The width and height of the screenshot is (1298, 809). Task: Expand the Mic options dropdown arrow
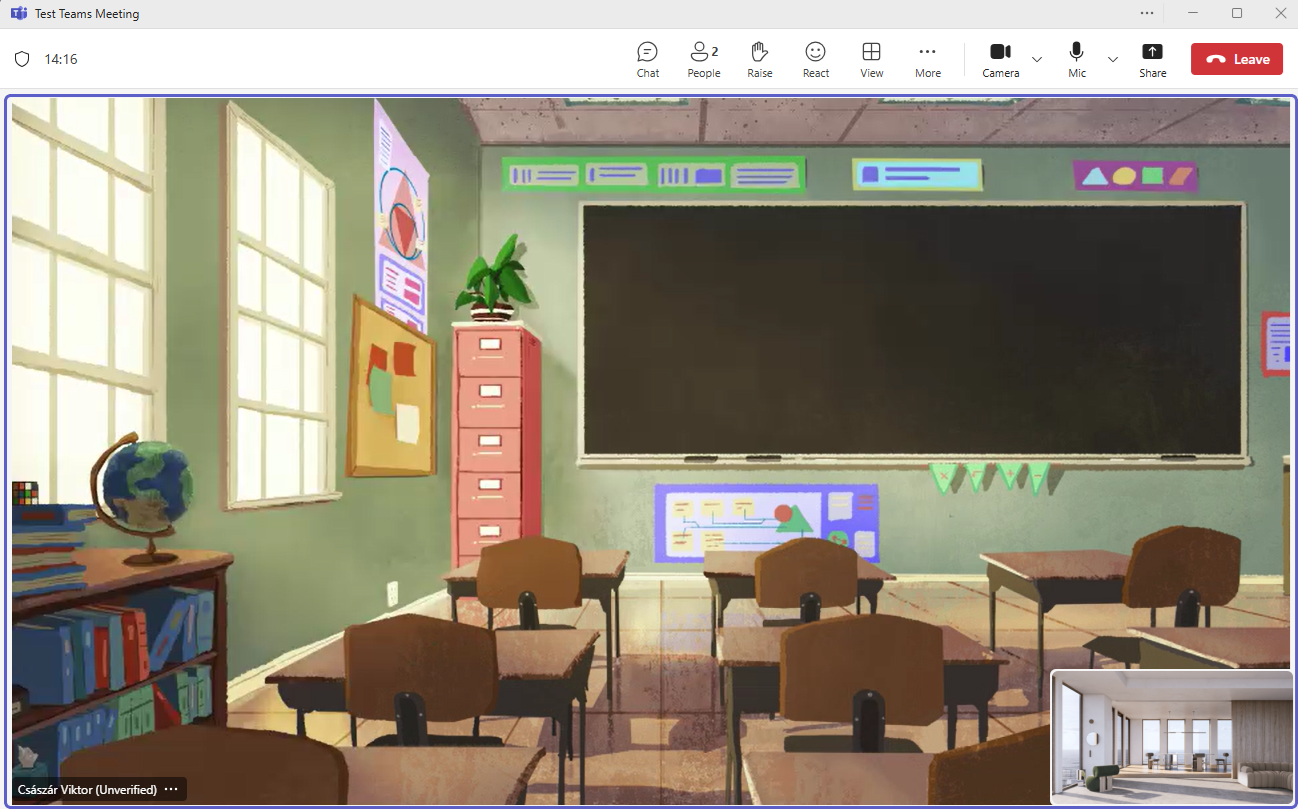[1113, 59]
